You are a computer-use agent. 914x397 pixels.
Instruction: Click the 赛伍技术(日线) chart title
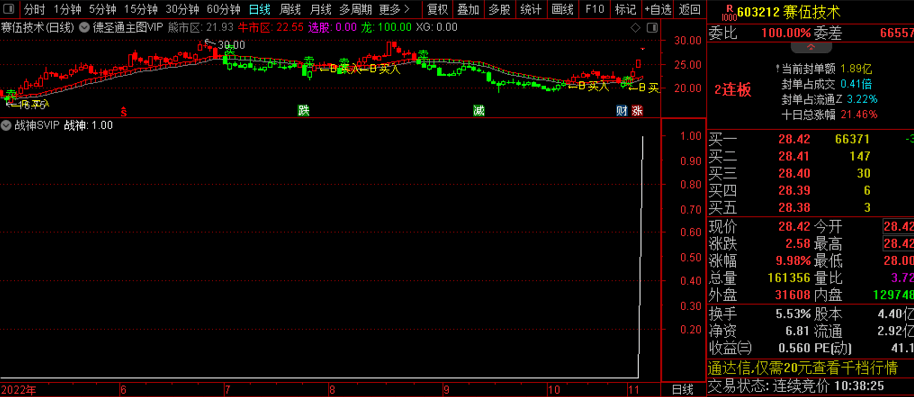(x=37, y=27)
